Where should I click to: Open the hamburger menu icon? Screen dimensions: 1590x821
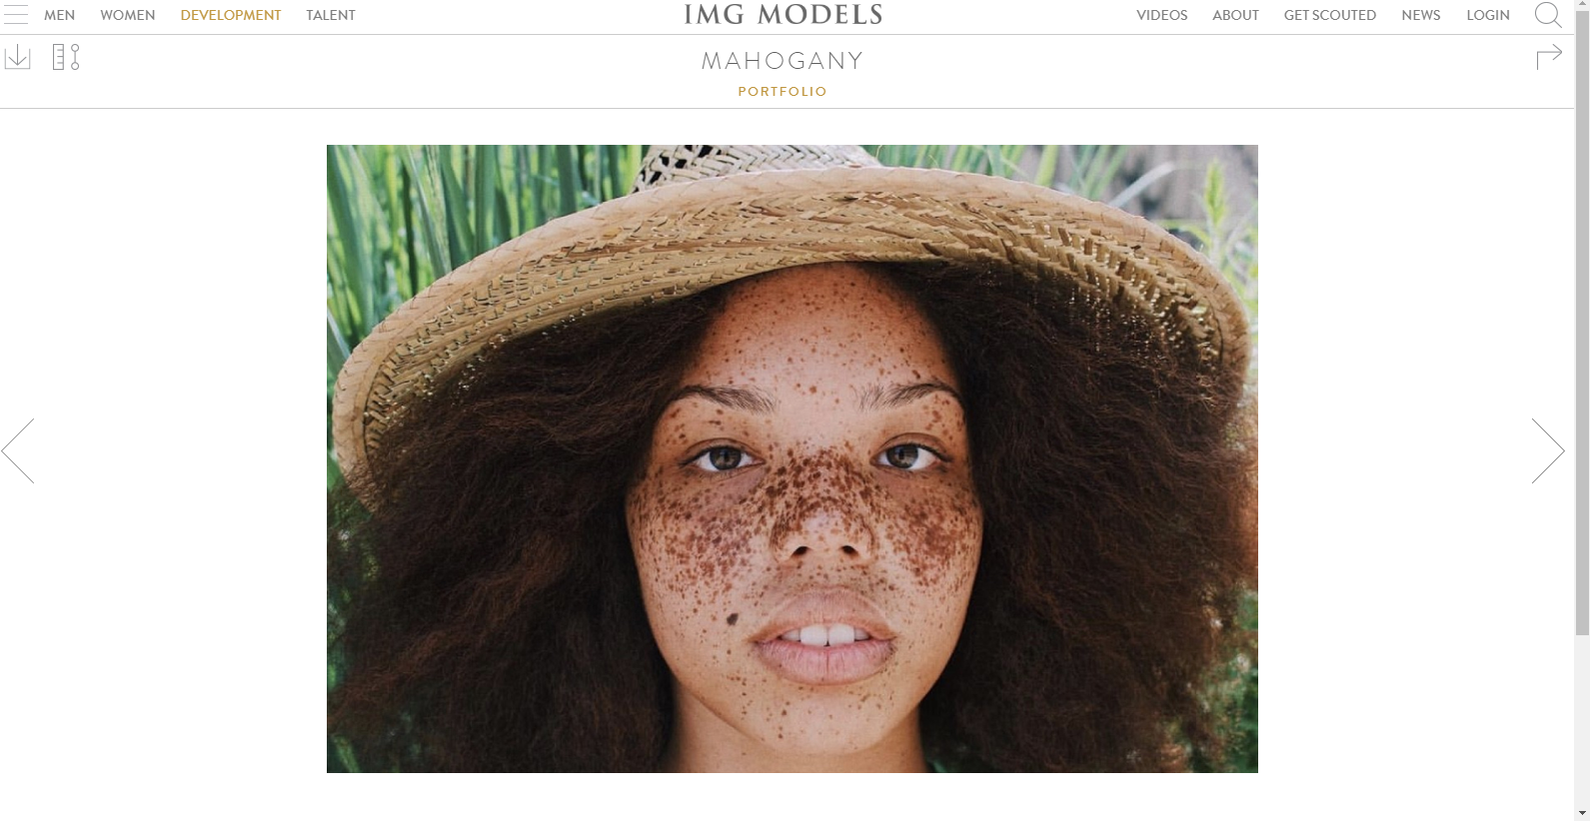click(x=16, y=15)
